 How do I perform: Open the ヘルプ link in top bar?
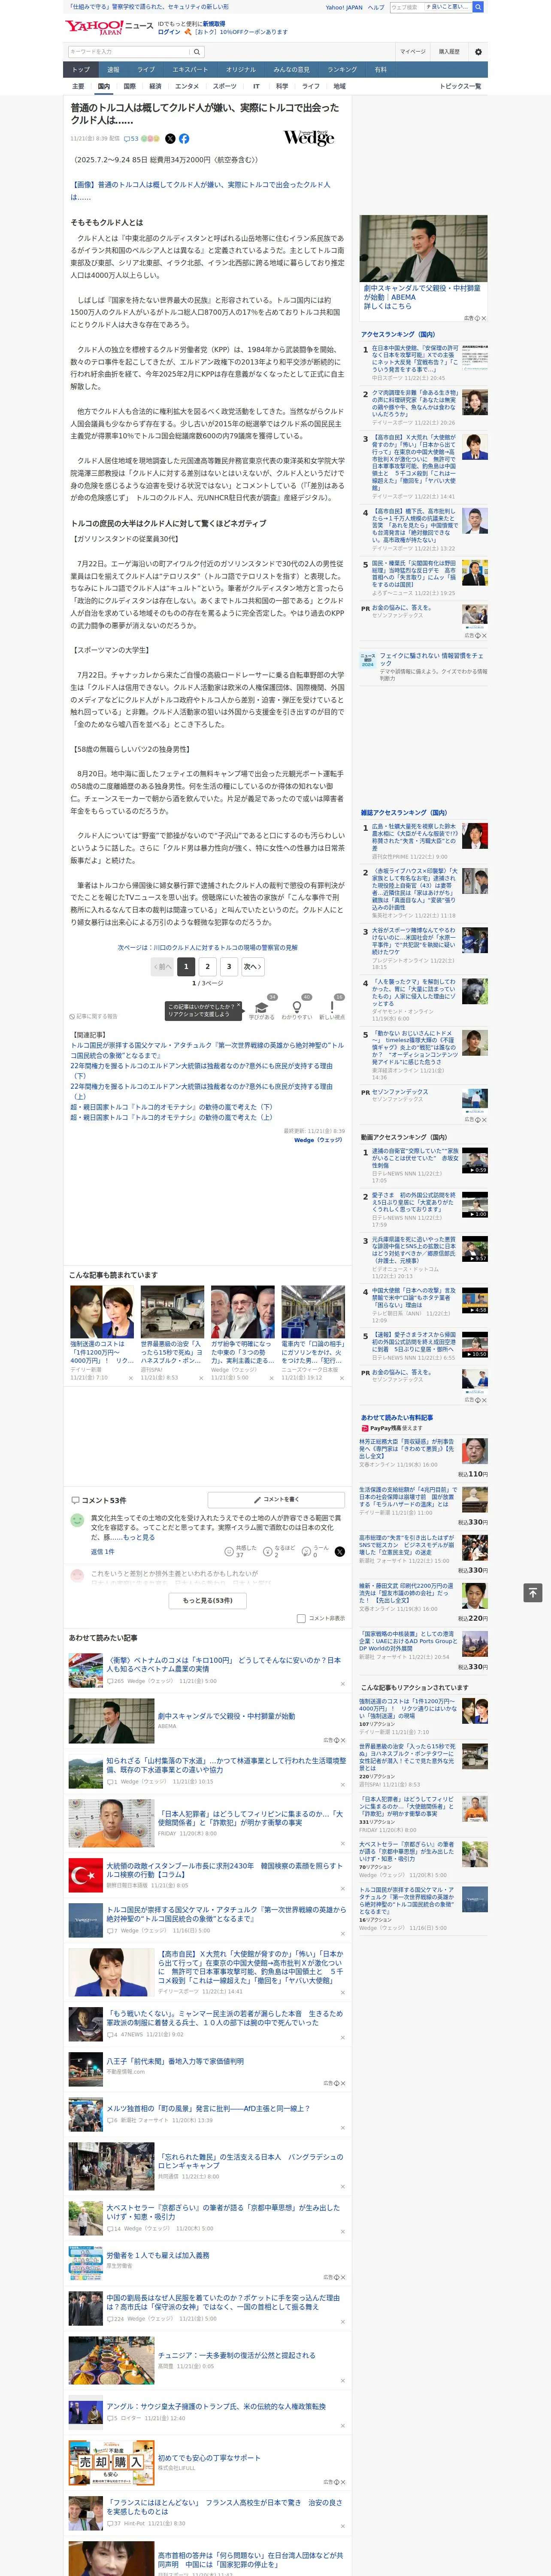(x=376, y=7)
